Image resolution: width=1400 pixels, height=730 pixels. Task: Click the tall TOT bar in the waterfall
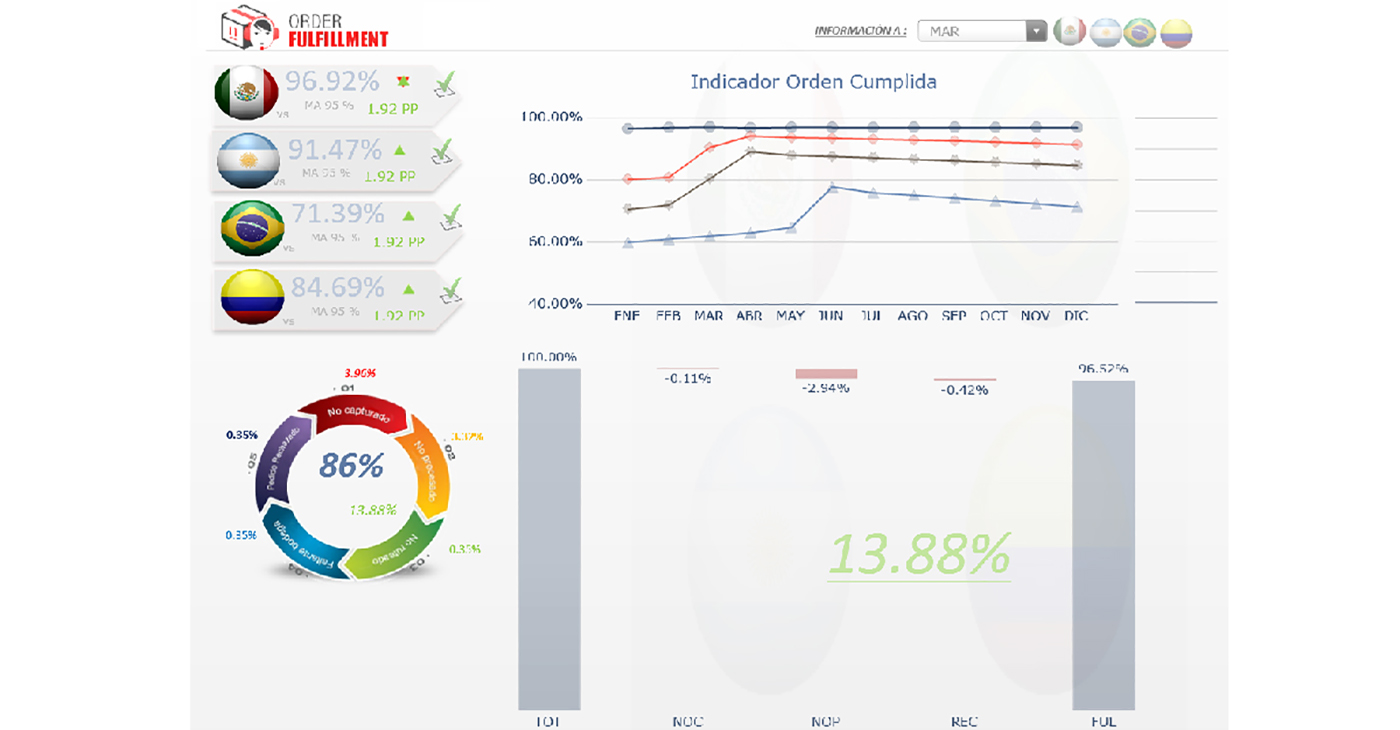(549, 539)
